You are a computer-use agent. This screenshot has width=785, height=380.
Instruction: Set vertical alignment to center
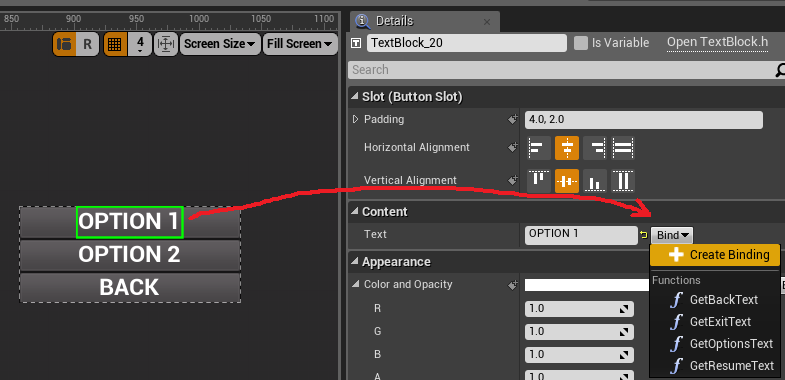pyautogui.click(x=567, y=181)
